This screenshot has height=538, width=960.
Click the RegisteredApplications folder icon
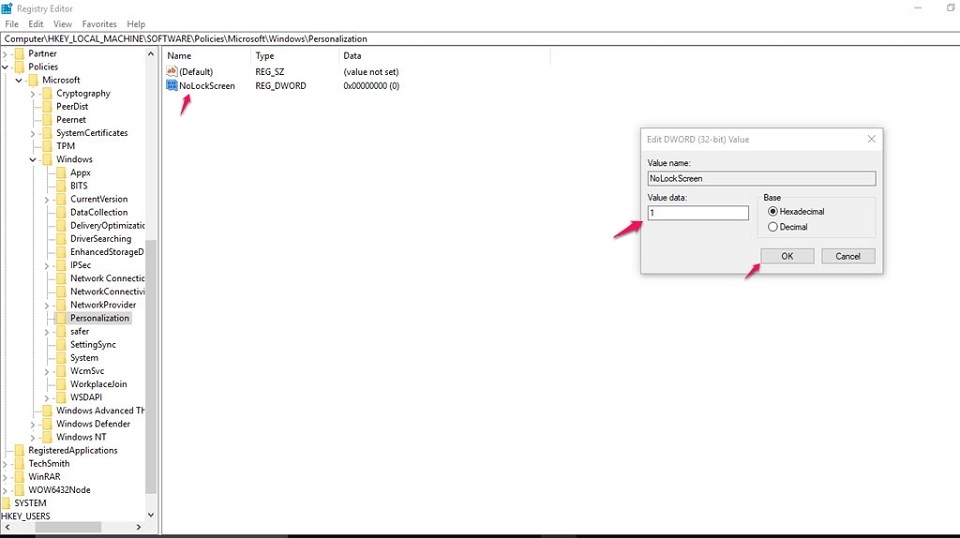tap(19, 450)
